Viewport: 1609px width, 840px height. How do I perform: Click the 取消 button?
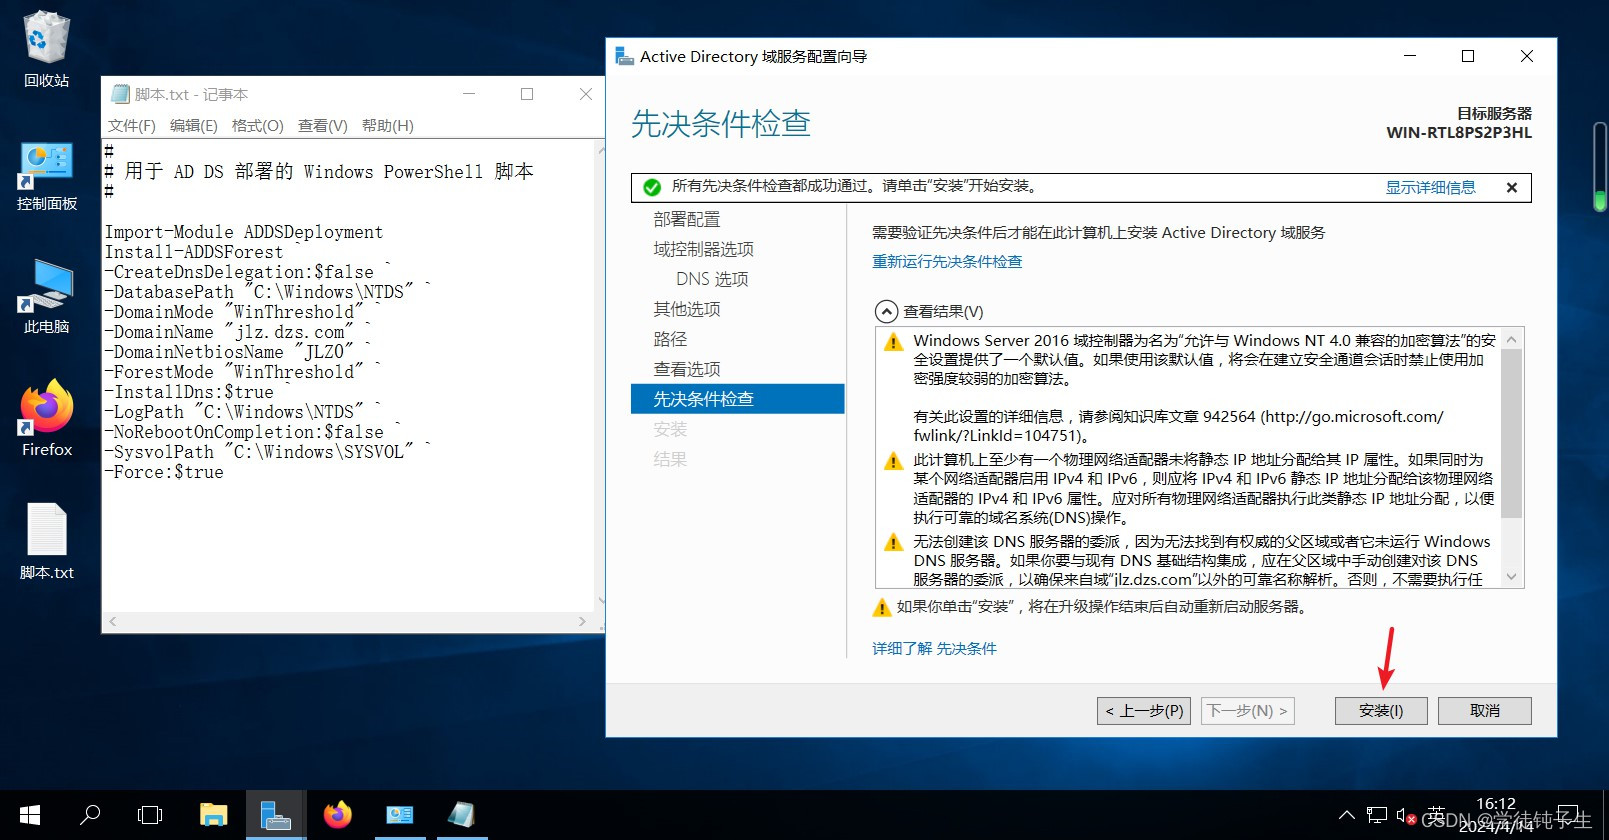pyautogui.click(x=1485, y=710)
